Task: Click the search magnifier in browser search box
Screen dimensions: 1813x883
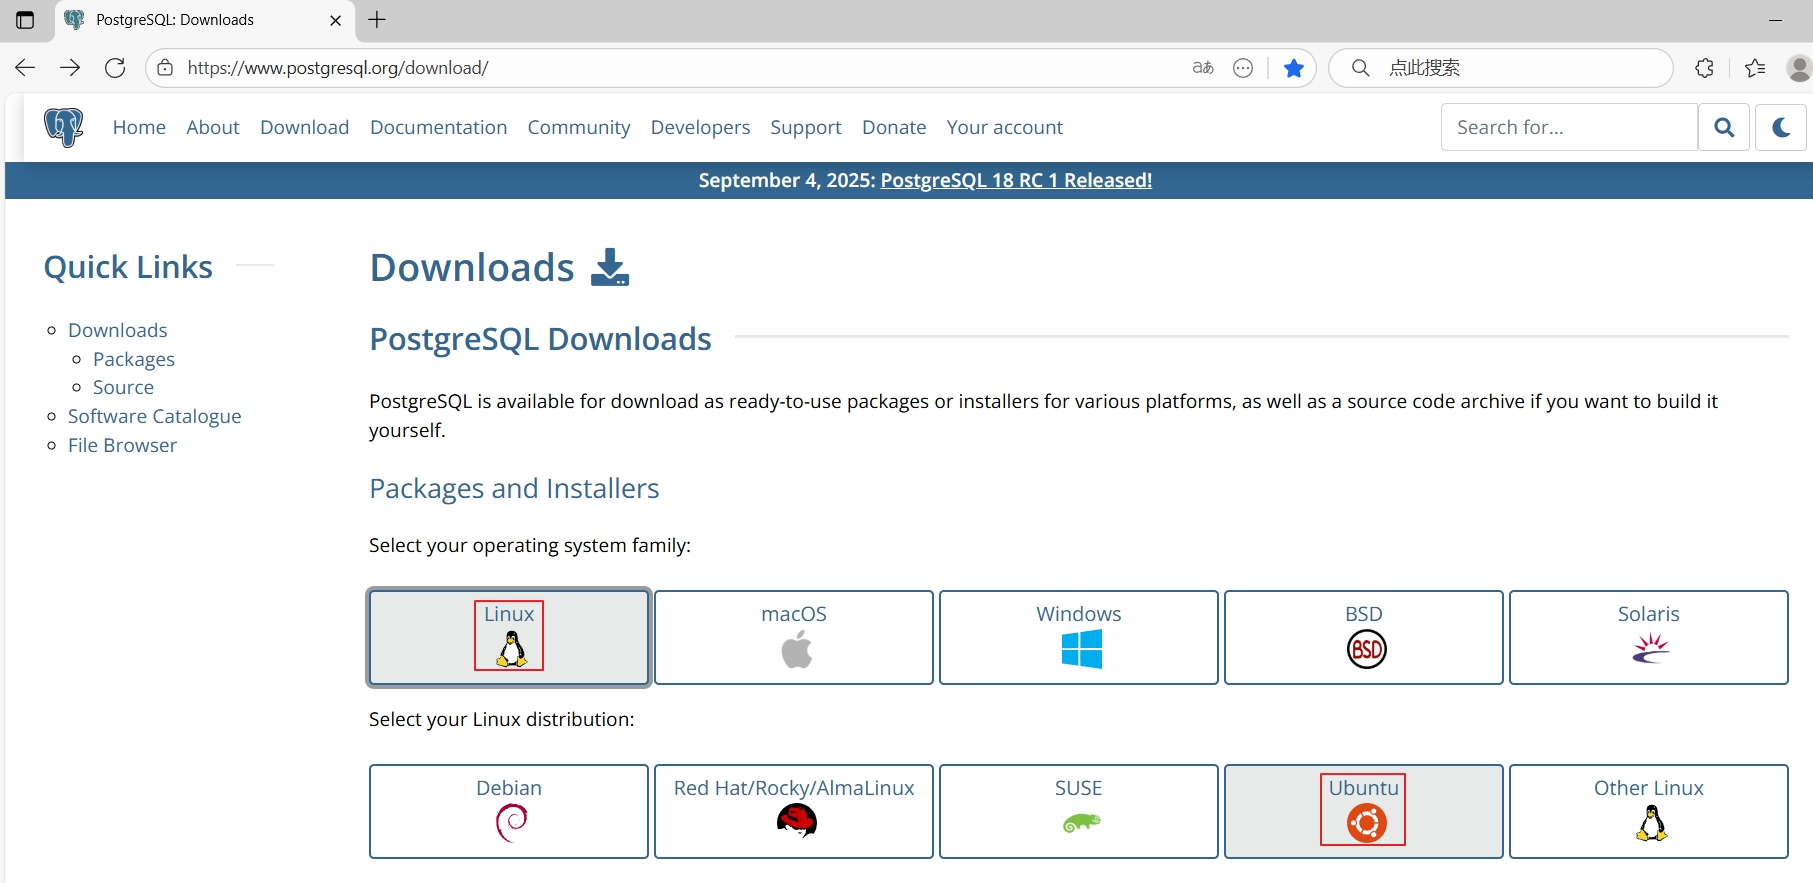Action: (1361, 68)
